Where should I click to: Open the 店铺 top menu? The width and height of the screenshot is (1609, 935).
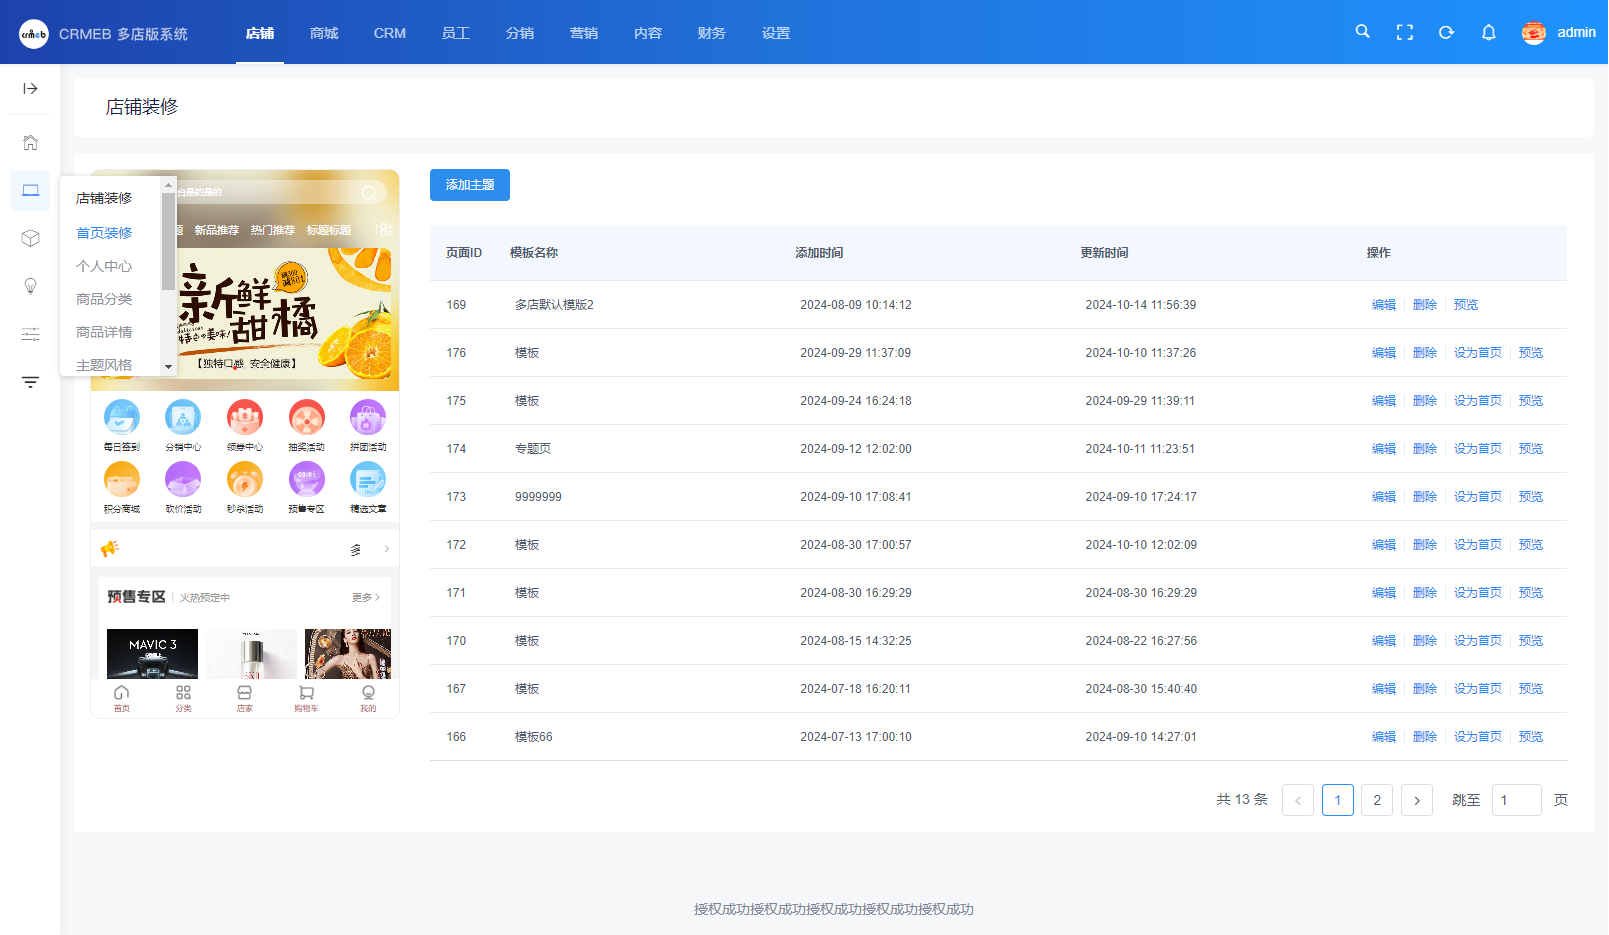click(x=260, y=33)
